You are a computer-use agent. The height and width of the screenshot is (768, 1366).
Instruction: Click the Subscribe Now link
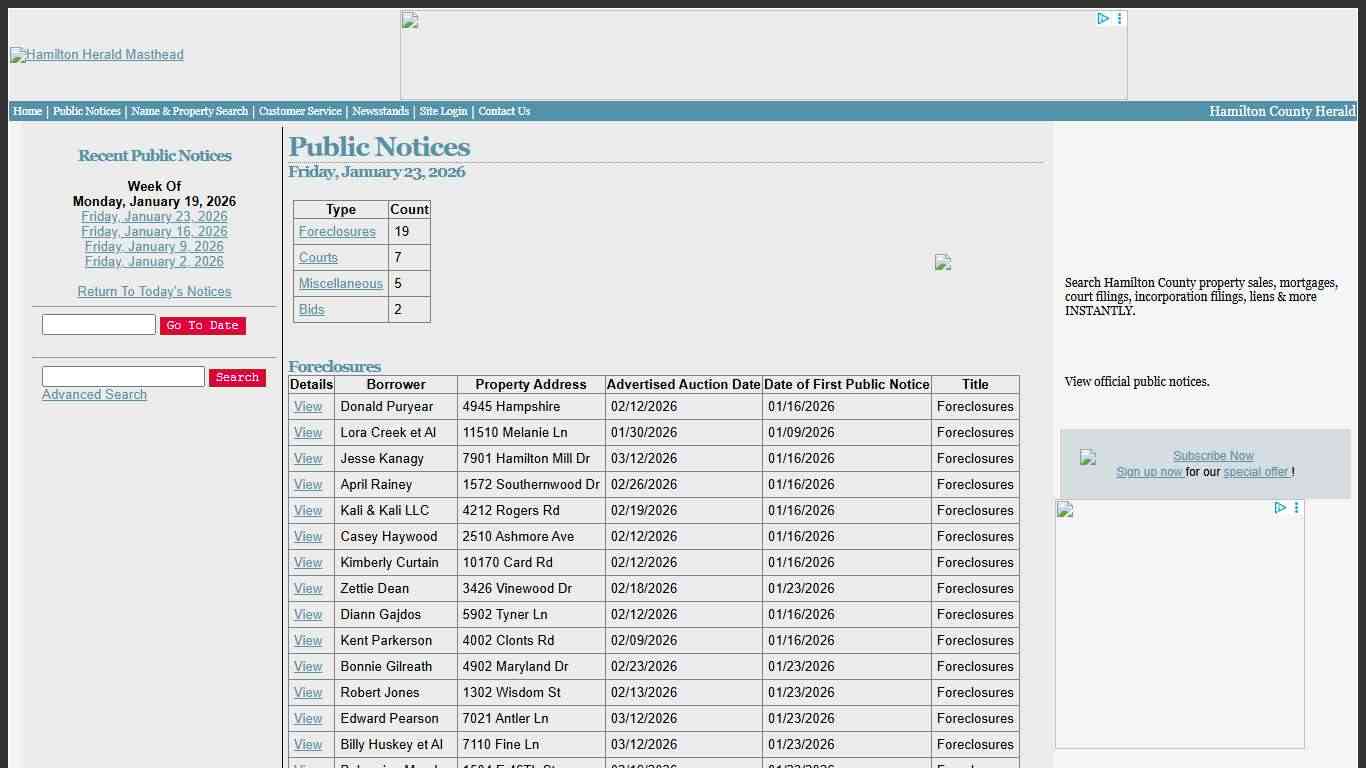click(1212, 456)
